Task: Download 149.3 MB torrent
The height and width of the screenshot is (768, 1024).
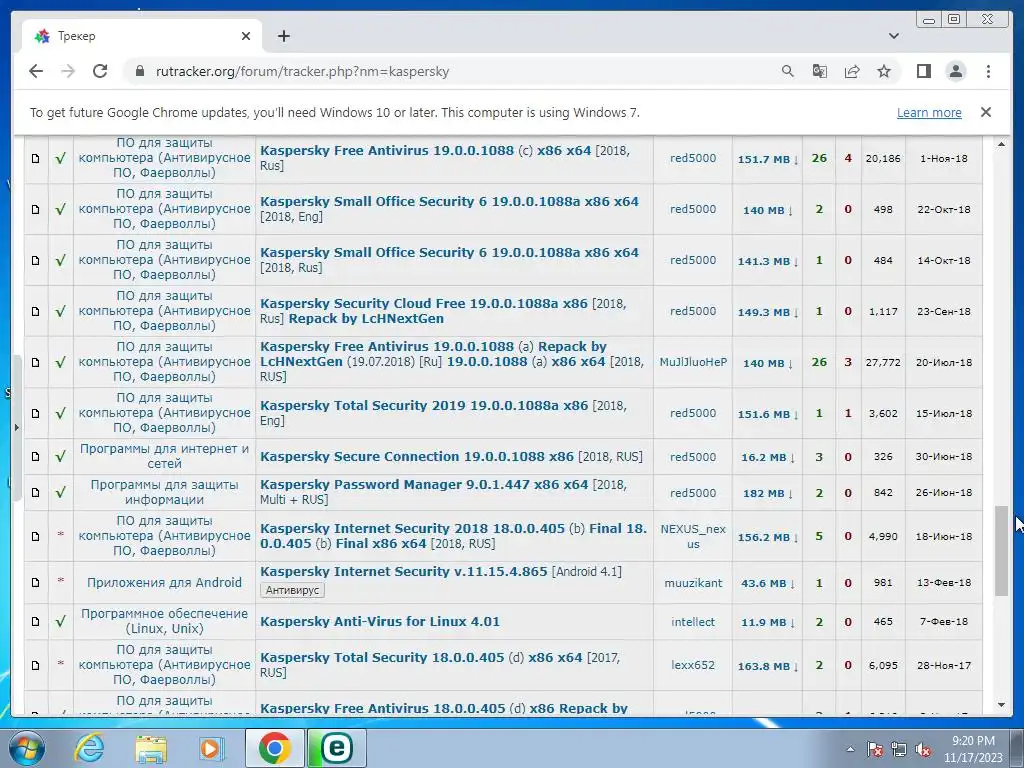Action: [767, 312]
